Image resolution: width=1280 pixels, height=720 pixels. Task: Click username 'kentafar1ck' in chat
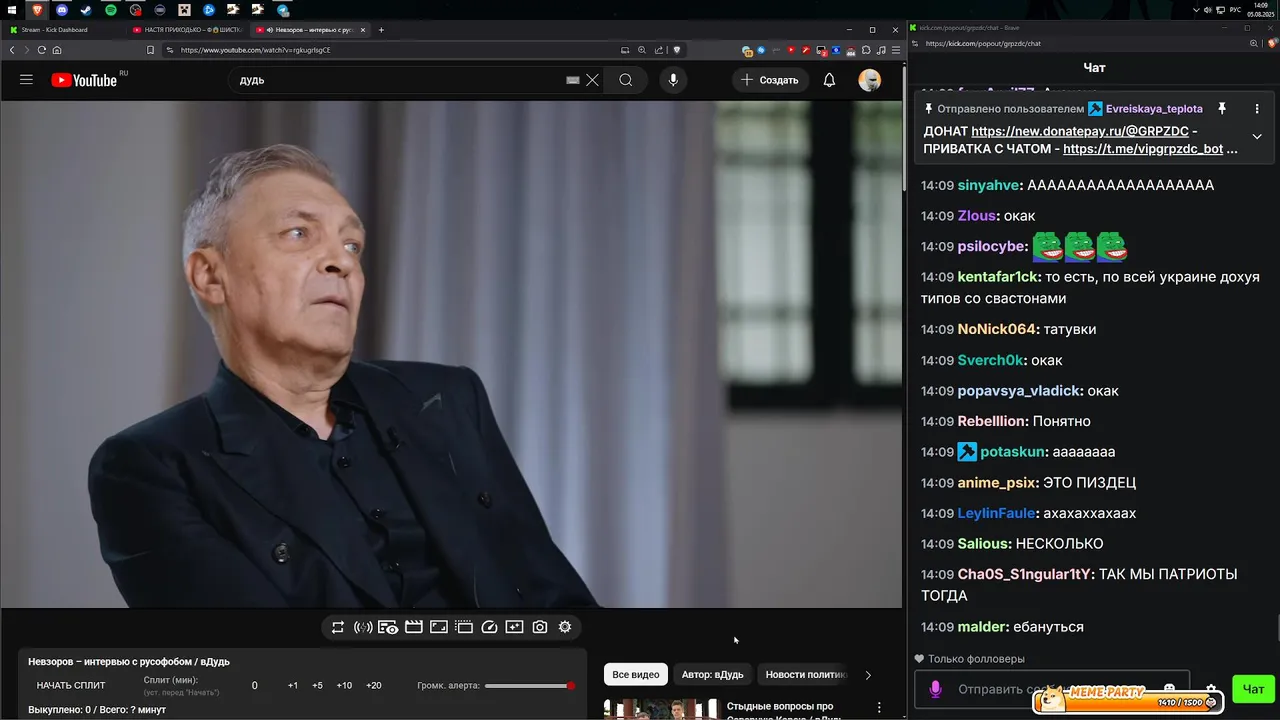click(x=998, y=277)
